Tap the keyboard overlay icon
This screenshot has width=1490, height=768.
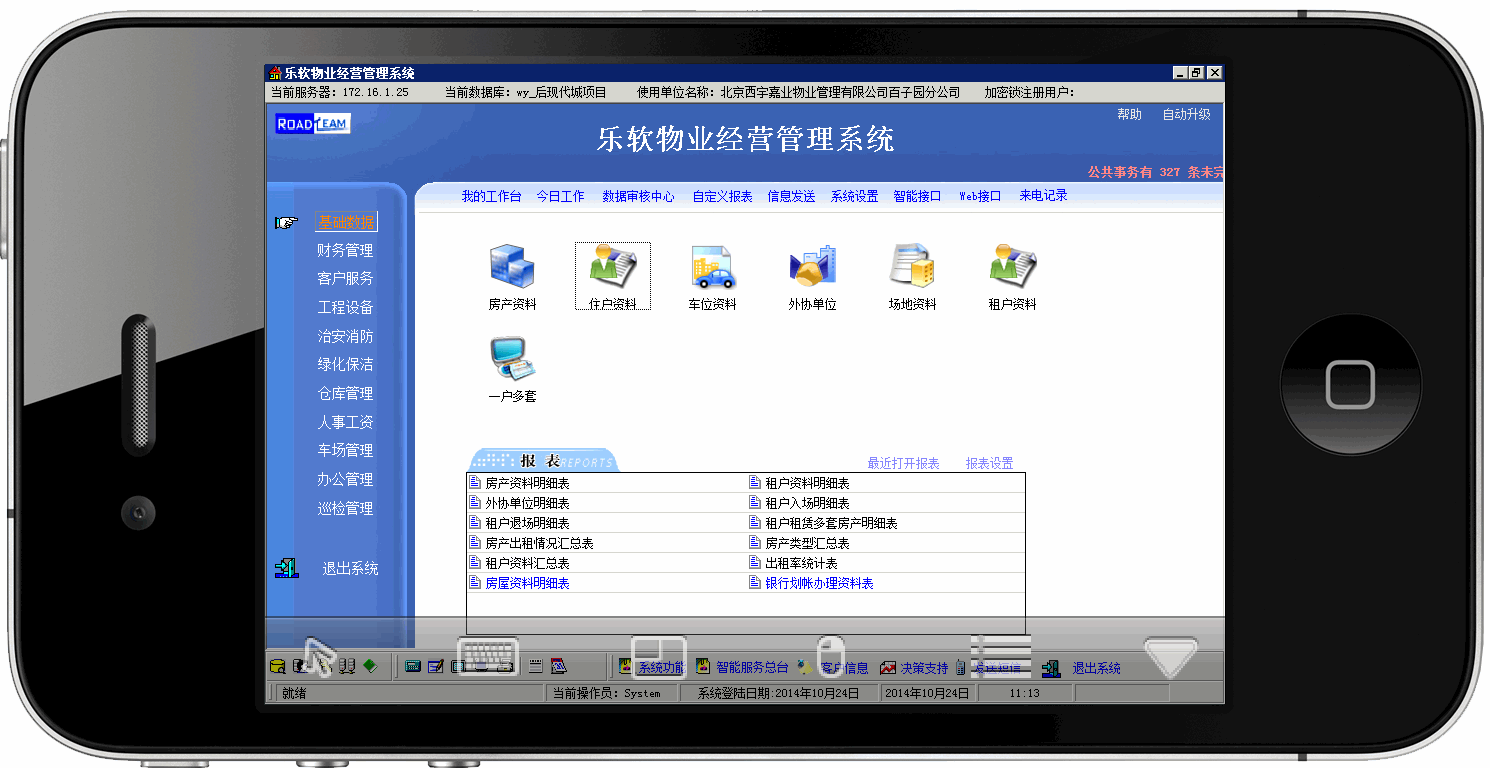[488, 656]
